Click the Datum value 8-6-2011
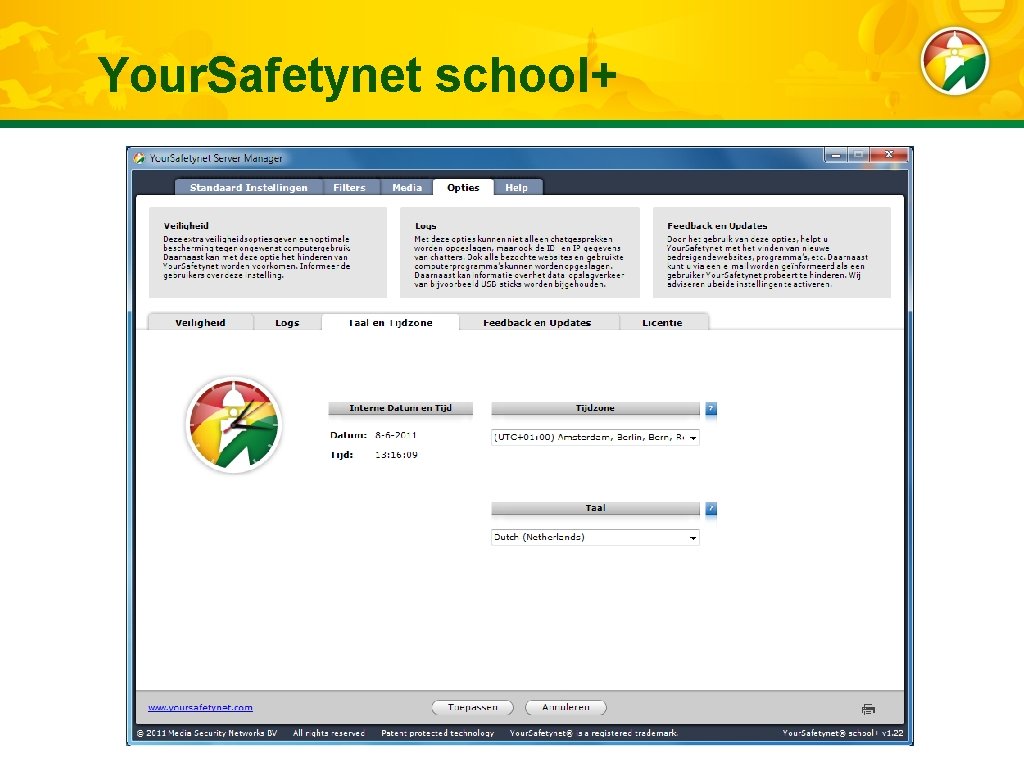Screen dimensions: 1024x768 click(x=396, y=435)
